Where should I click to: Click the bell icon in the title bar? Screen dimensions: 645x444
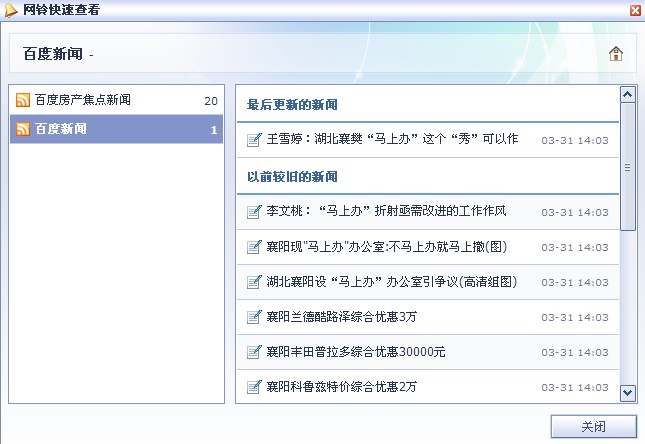click(x=11, y=10)
